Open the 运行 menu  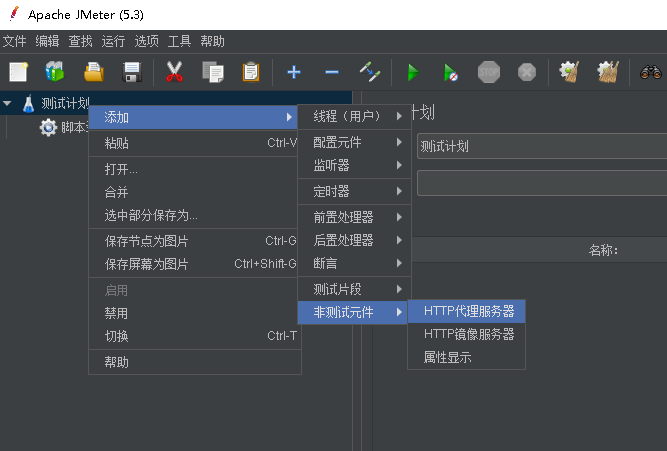click(113, 41)
